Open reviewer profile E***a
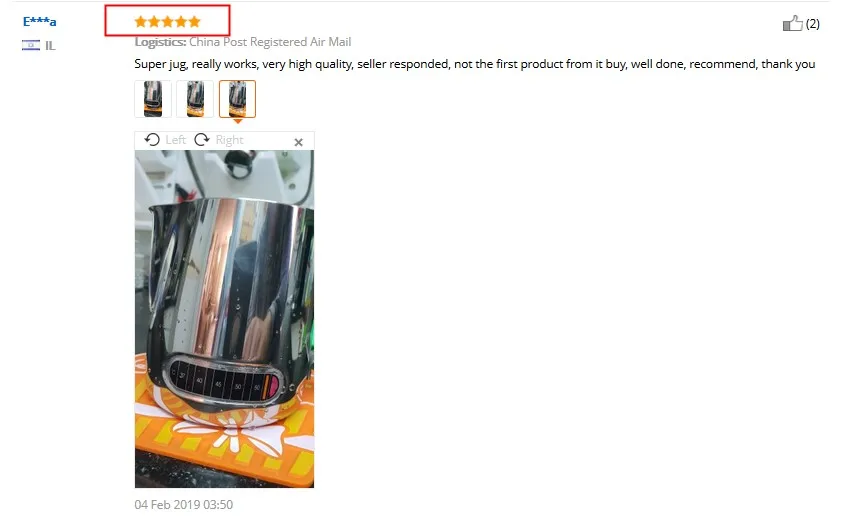846x522 pixels. [39, 22]
